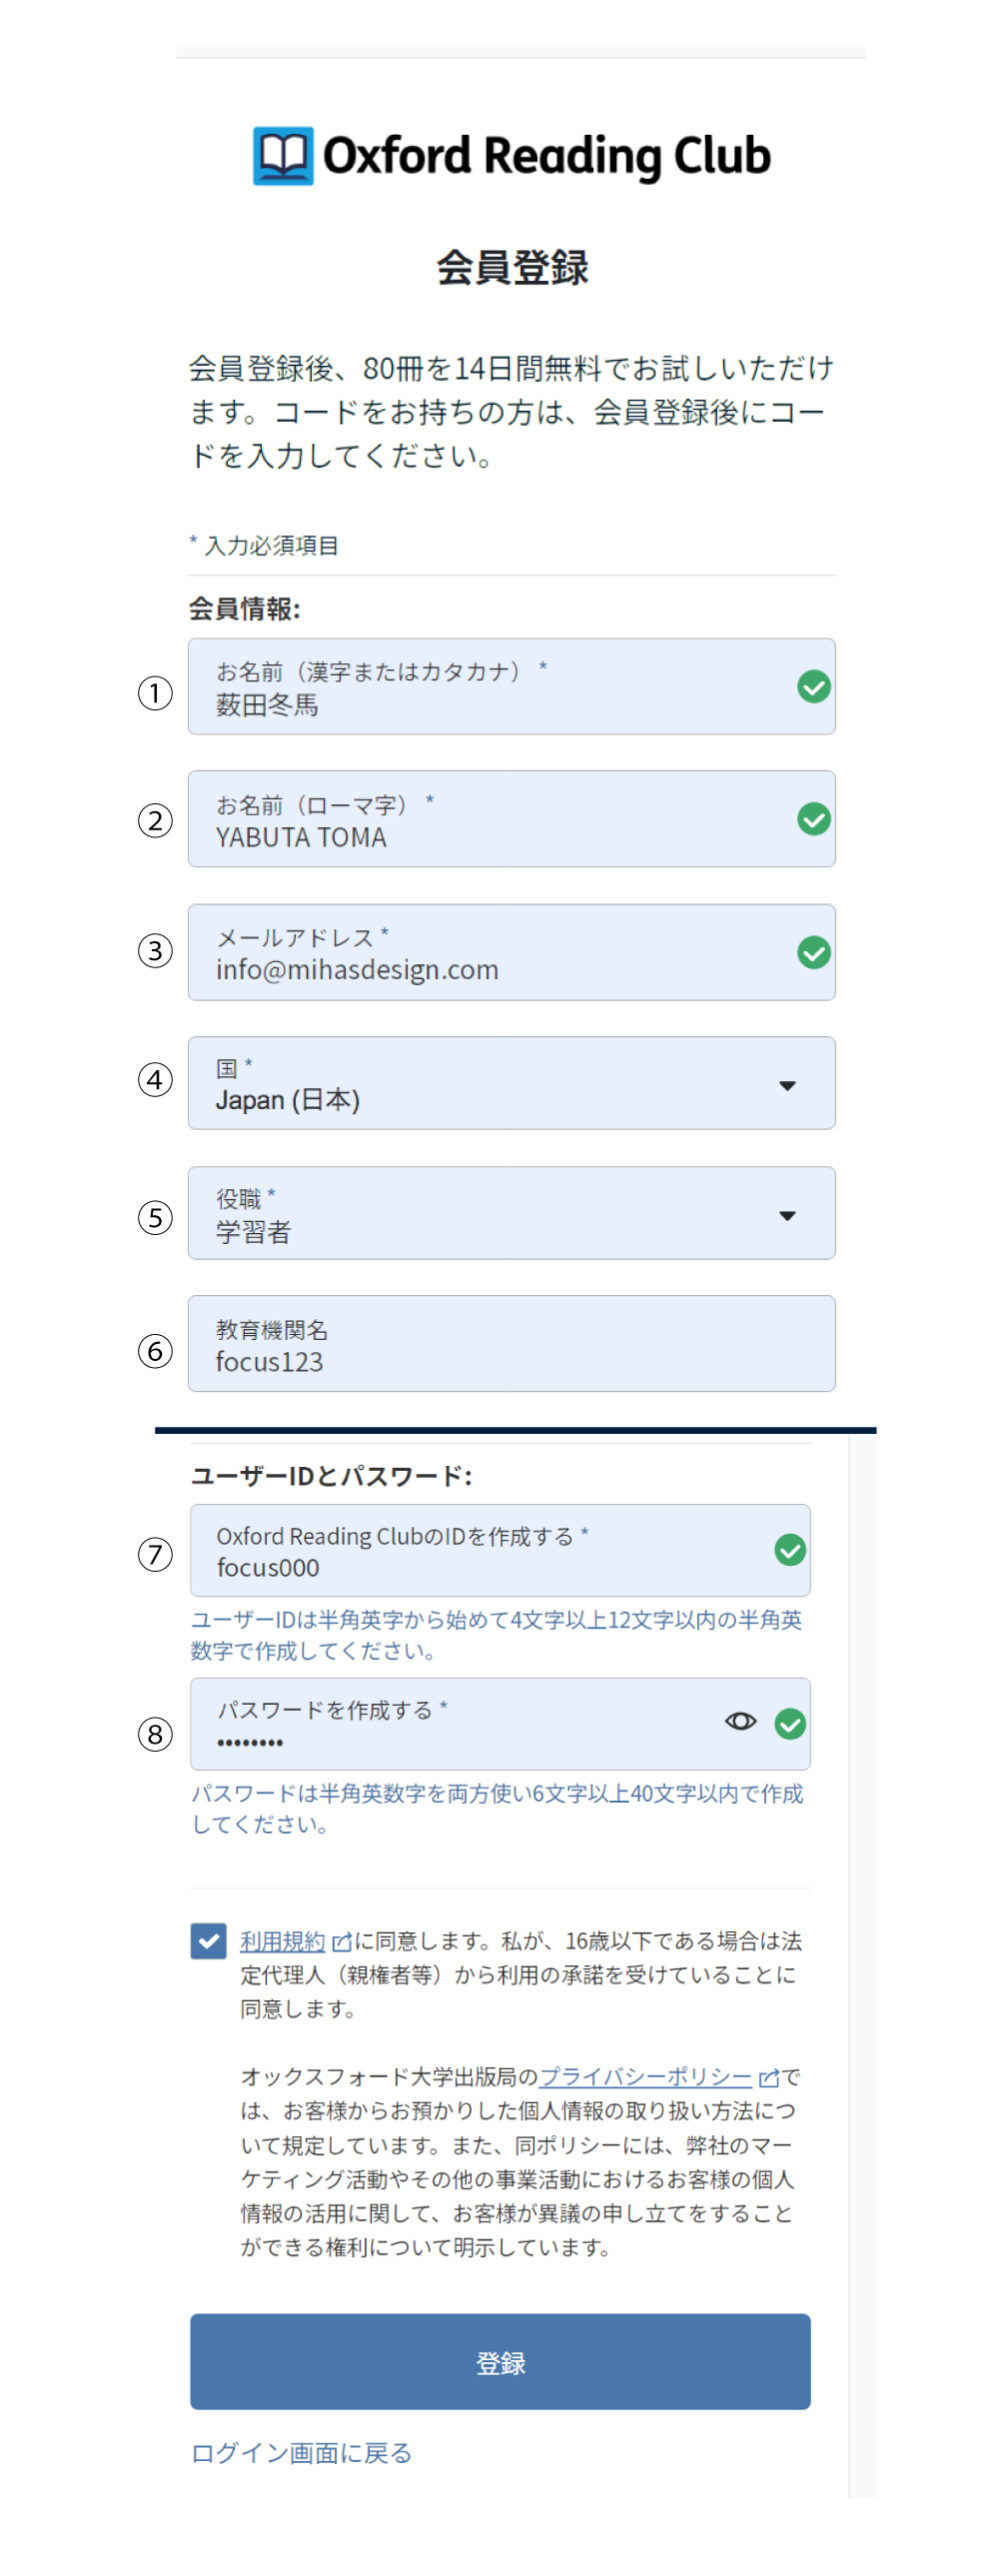999x2560 pixels.
Task: Click external link icon beside 利用規約
Action: tap(341, 1942)
